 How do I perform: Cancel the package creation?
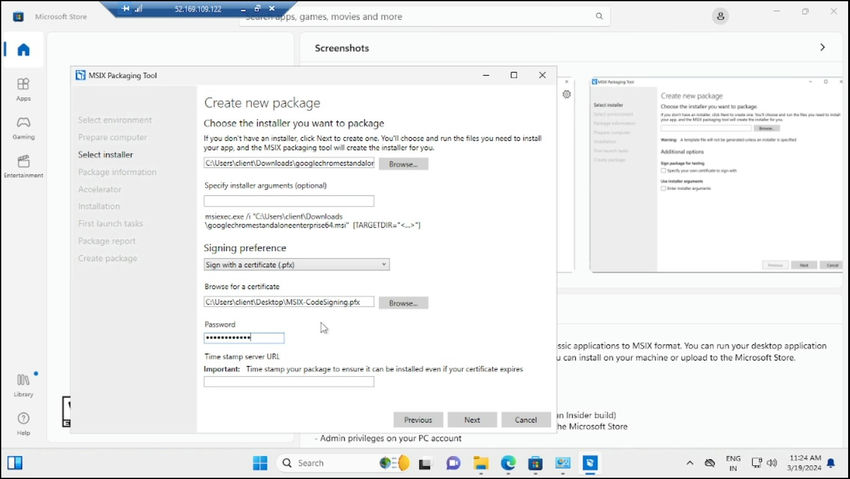[x=526, y=420]
